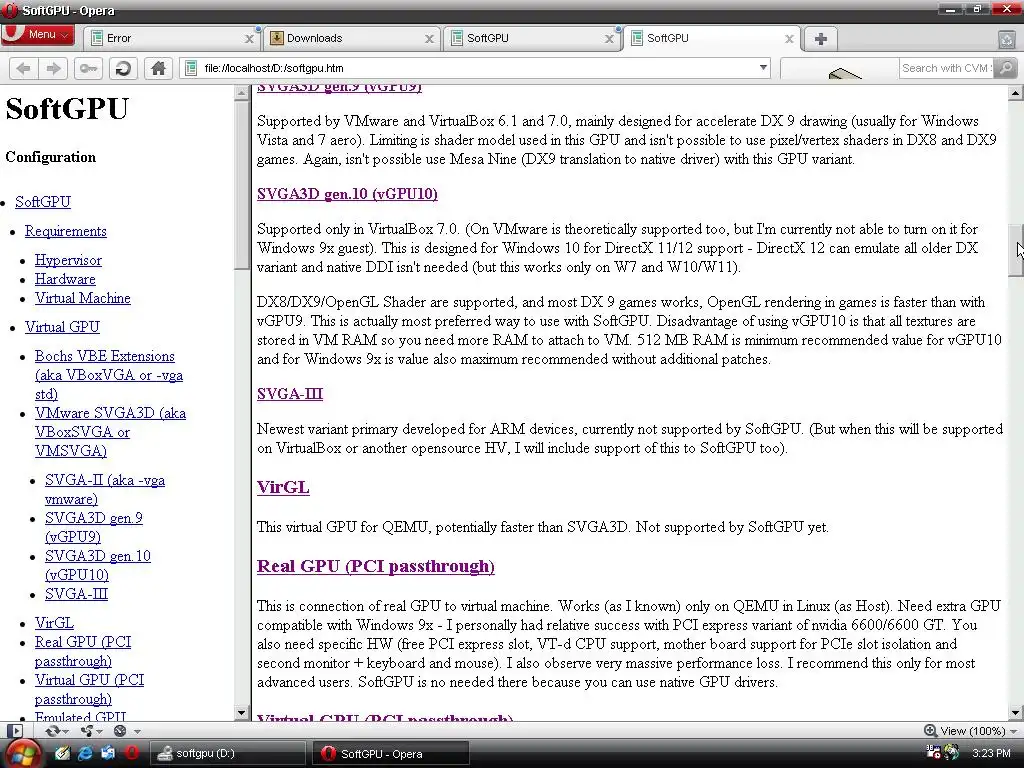Open the SVGA-III sidebar link

pos(76,594)
